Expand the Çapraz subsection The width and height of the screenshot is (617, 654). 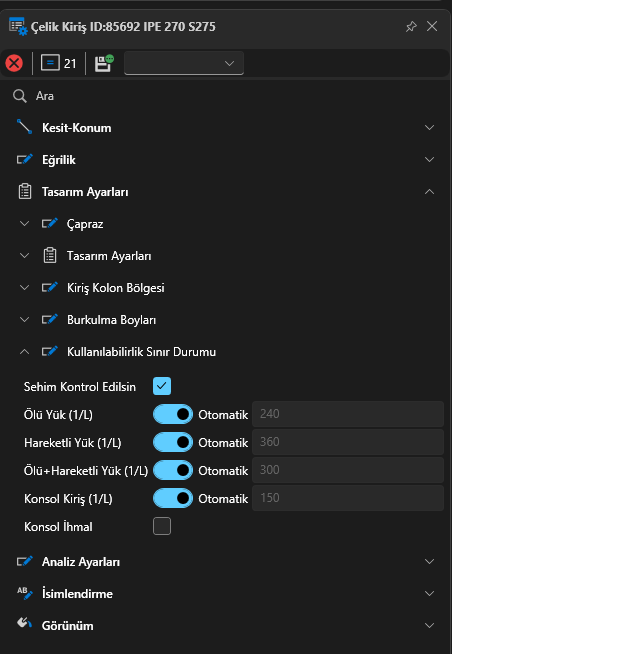coord(25,224)
